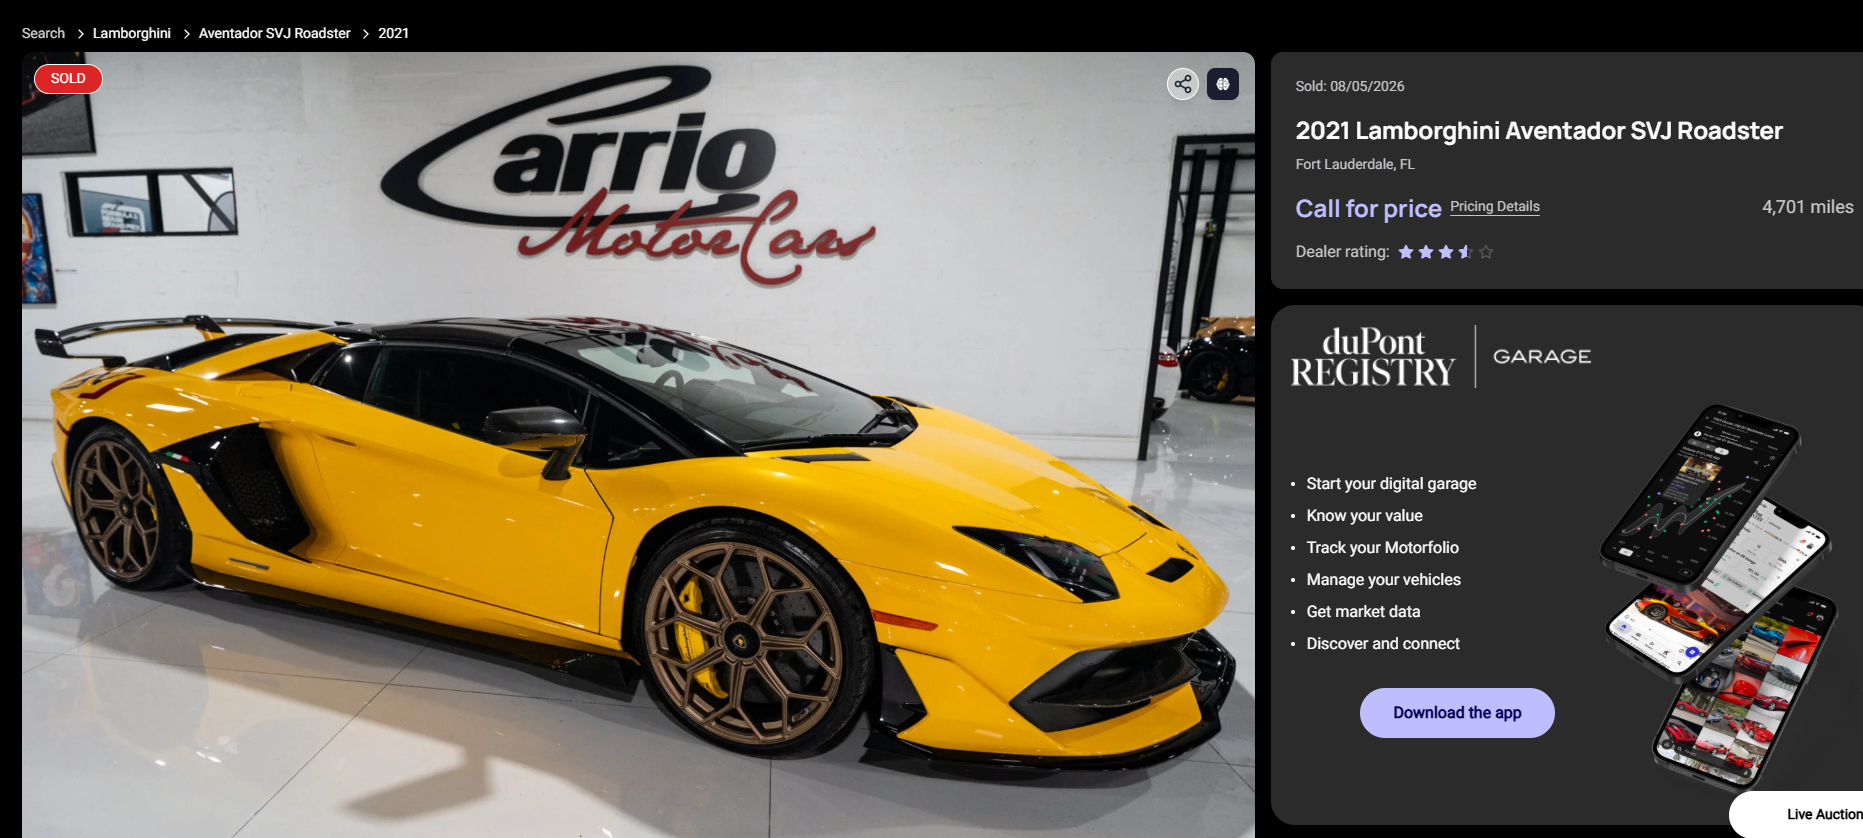Open the Pricing Details link
1863x838 pixels.
click(1495, 206)
